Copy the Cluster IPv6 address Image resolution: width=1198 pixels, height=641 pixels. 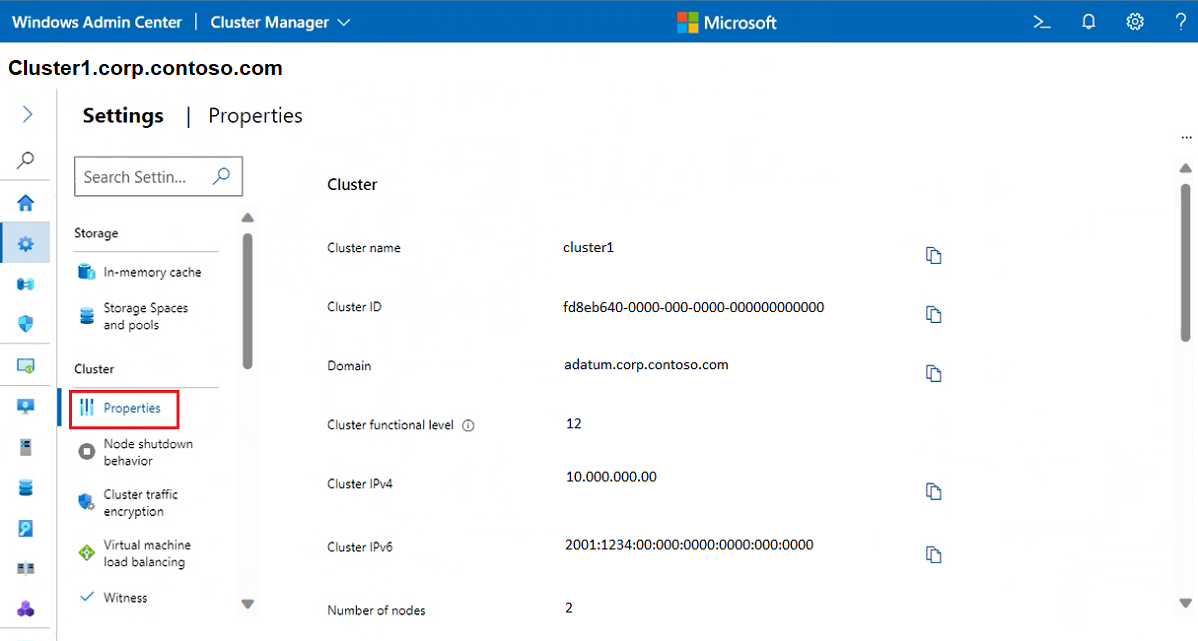click(x=934, y=554)
